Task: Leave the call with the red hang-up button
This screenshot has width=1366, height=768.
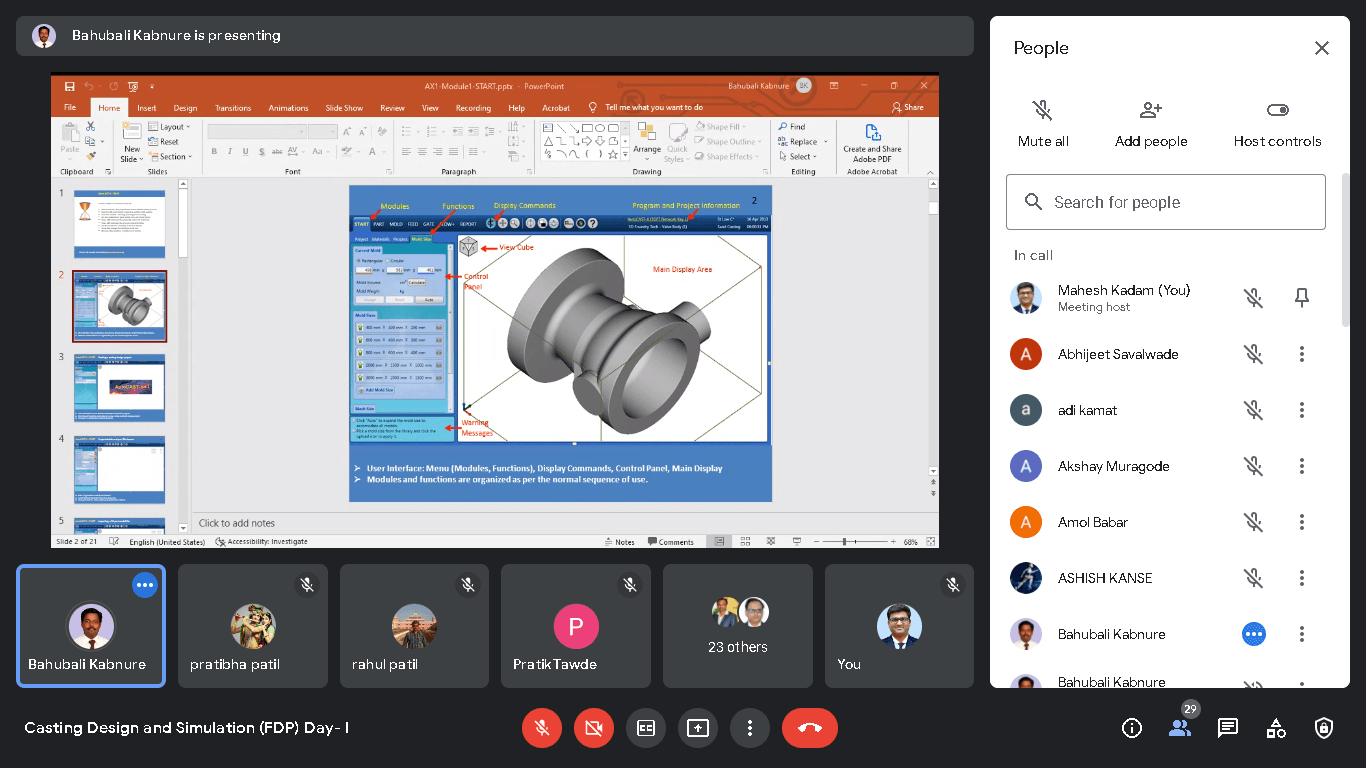Action: pyautogui.click(x=809, y=728)
